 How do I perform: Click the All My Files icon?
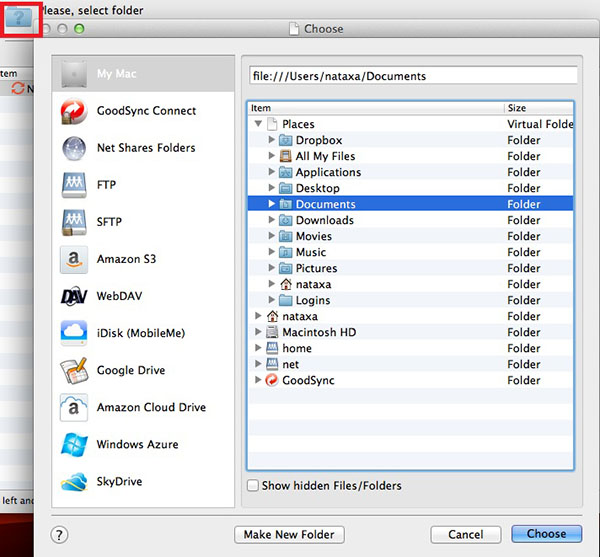click(285, 156)
